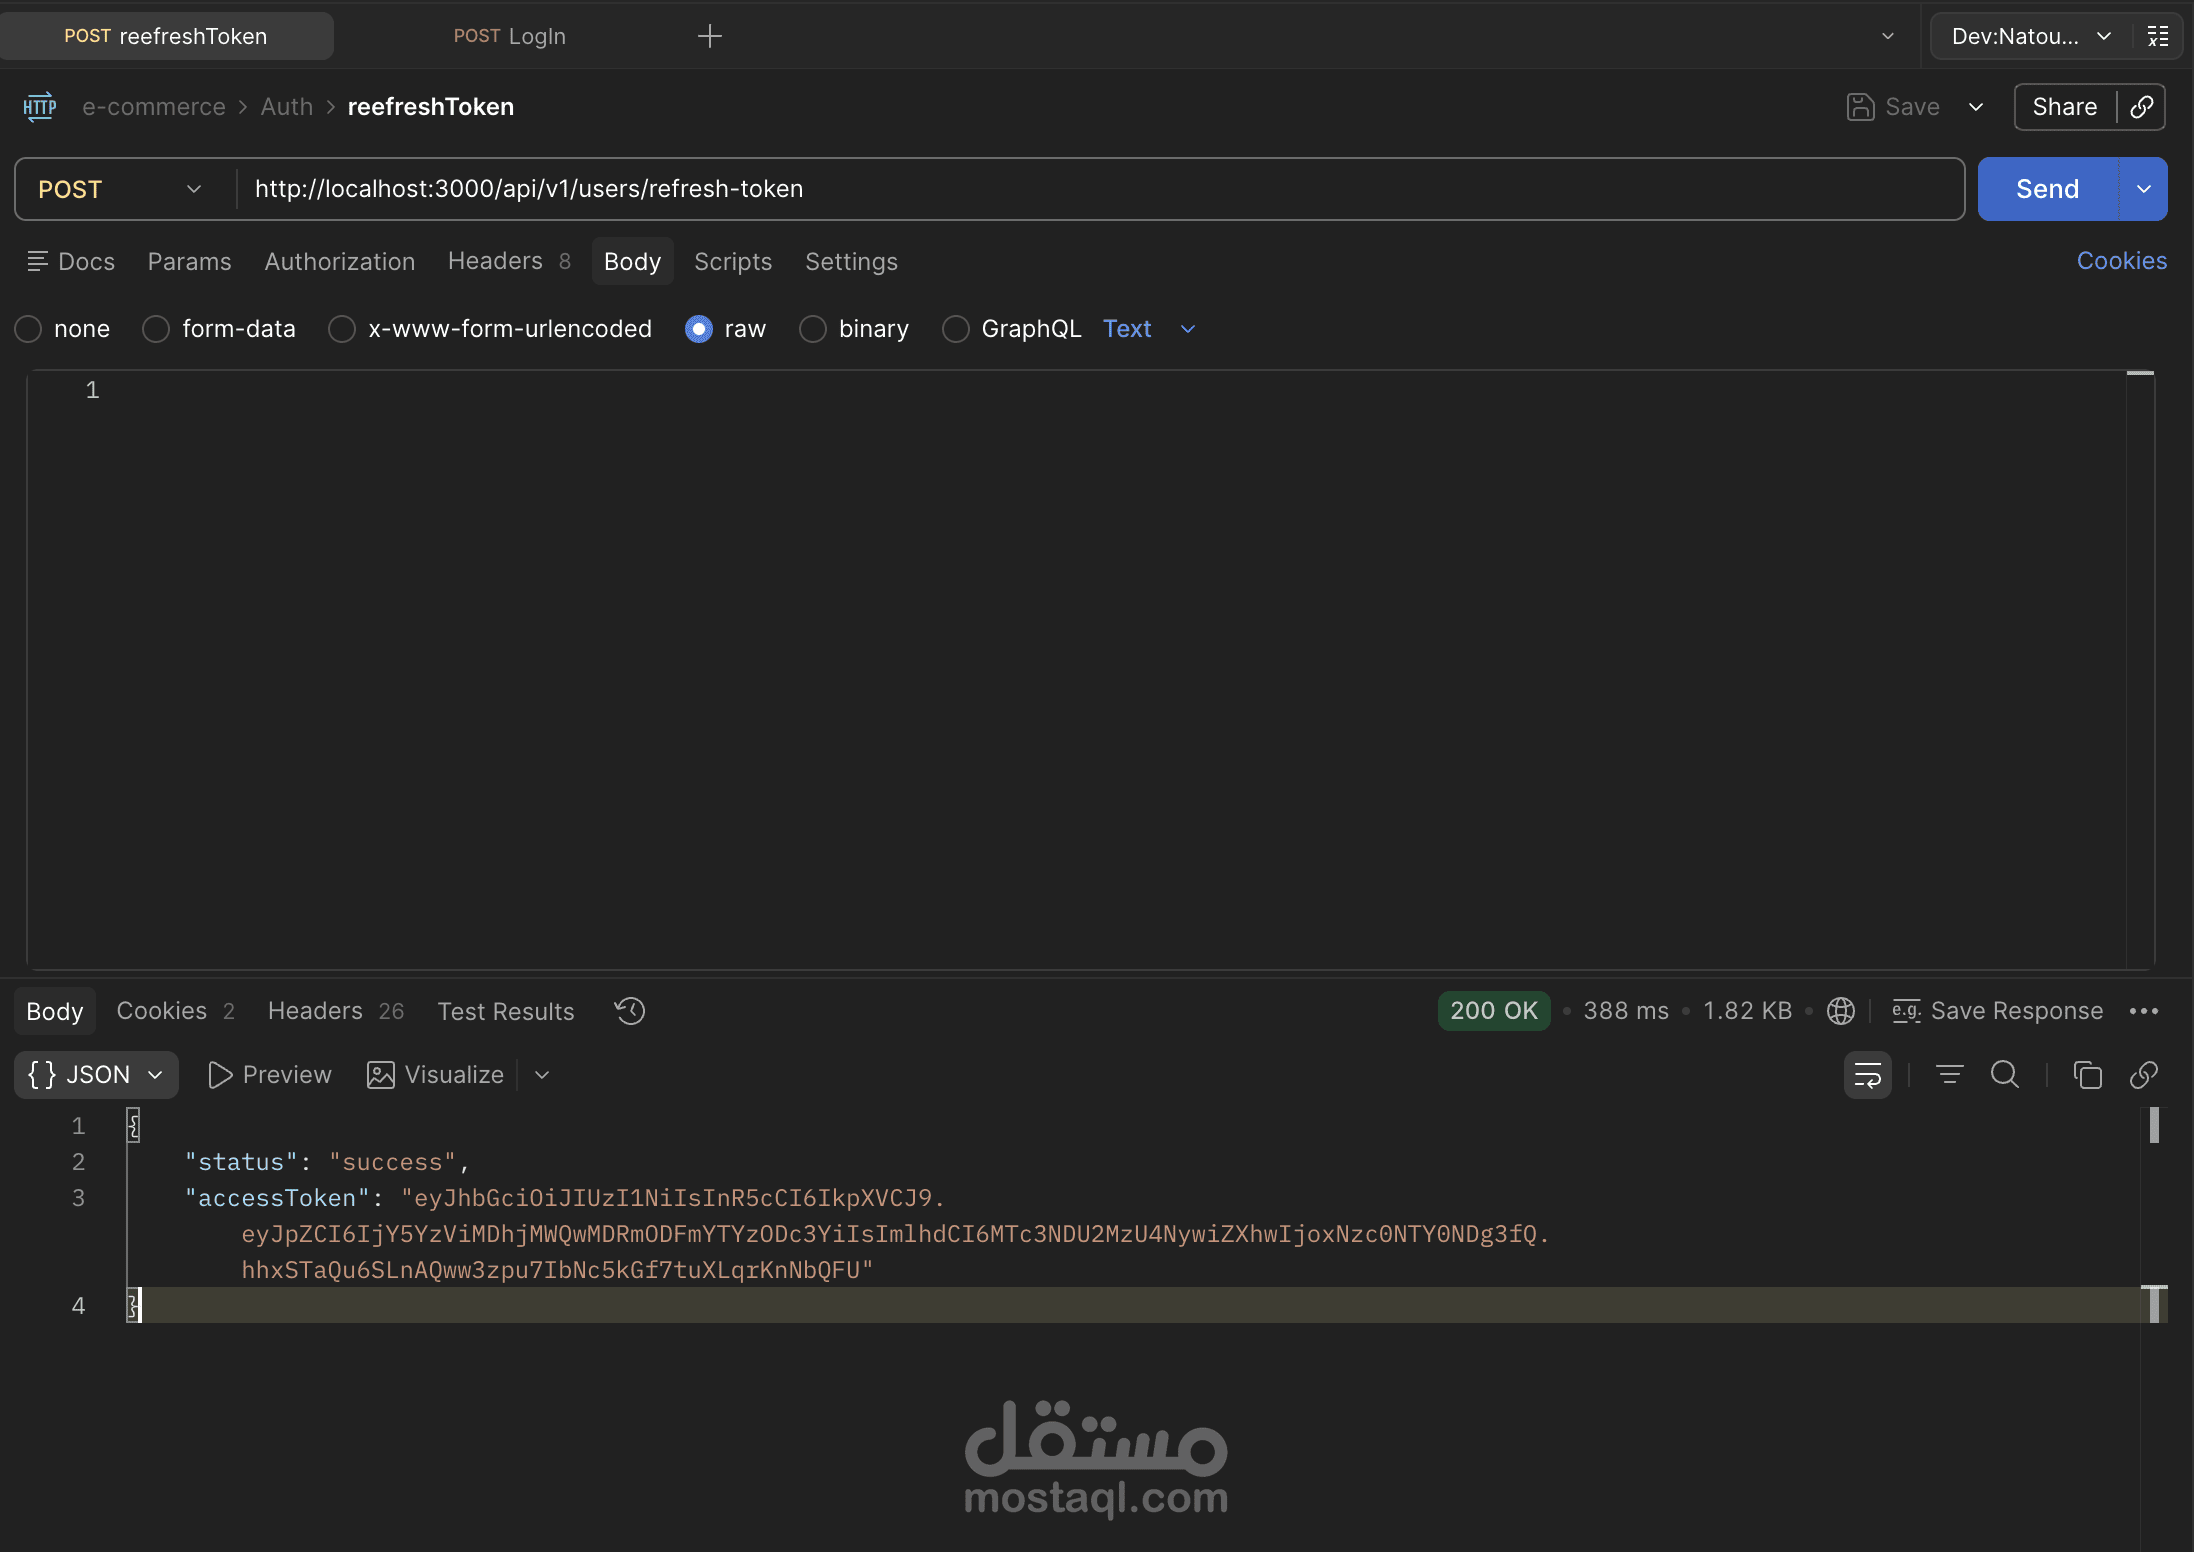Screen dimensions: 2194x1552
Task: Open the environment quick look icon
Action: [x=2158, y=36]
